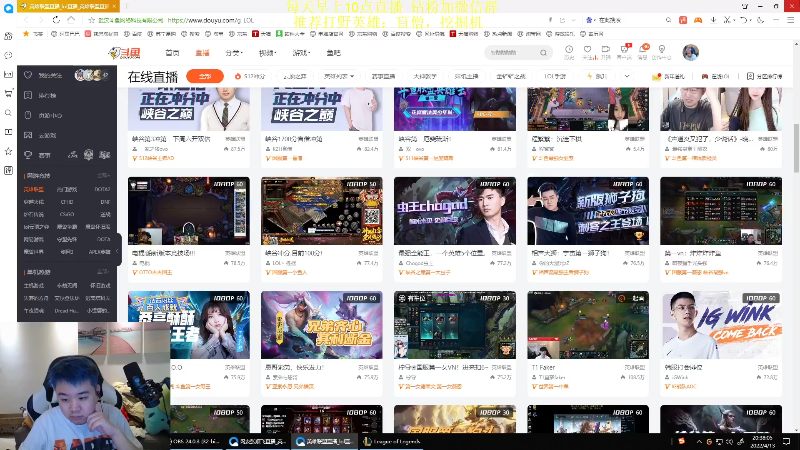Image resolution: width=800 pixels, height=450 pixels.
Task: Open the 兄弟齐心其利断金 stream thumbnail
Action: point(321,326)
